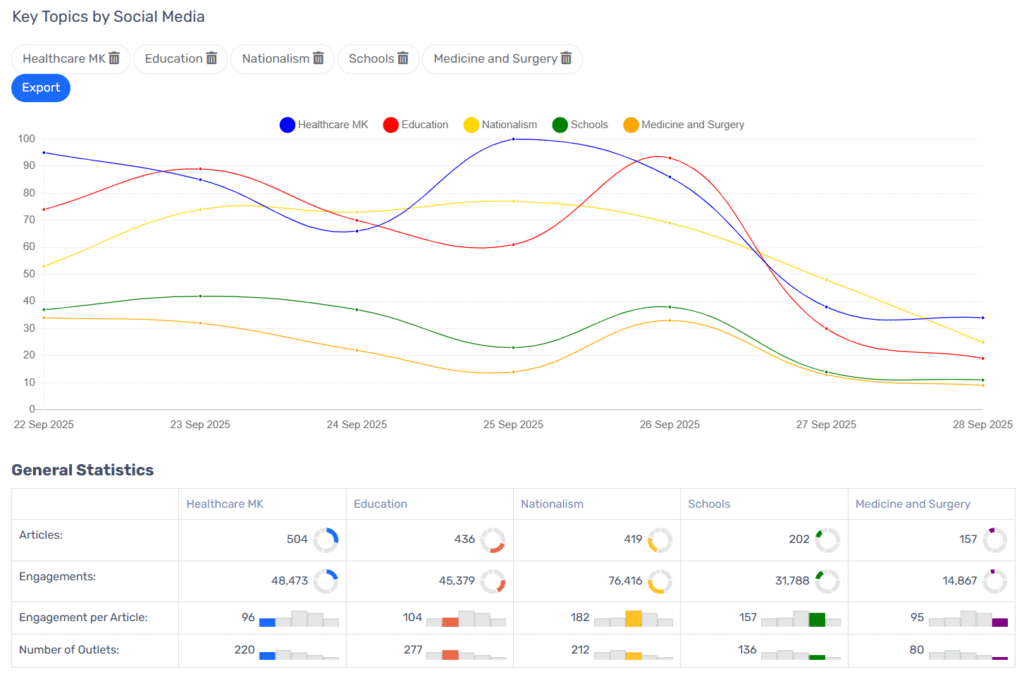Hide the Education line via legend
The image size is (1024, 681).
pos(416,125)
